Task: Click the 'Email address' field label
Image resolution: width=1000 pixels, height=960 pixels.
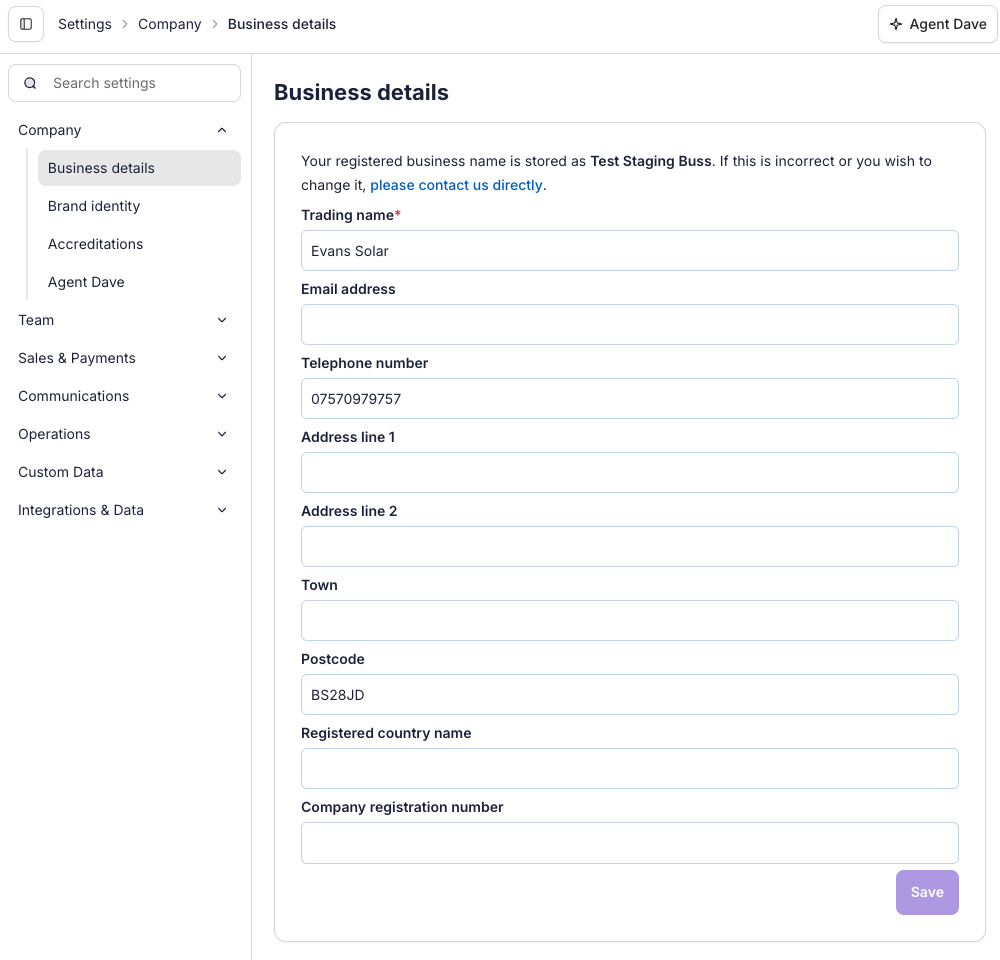Action: click(x=348, y=289)
